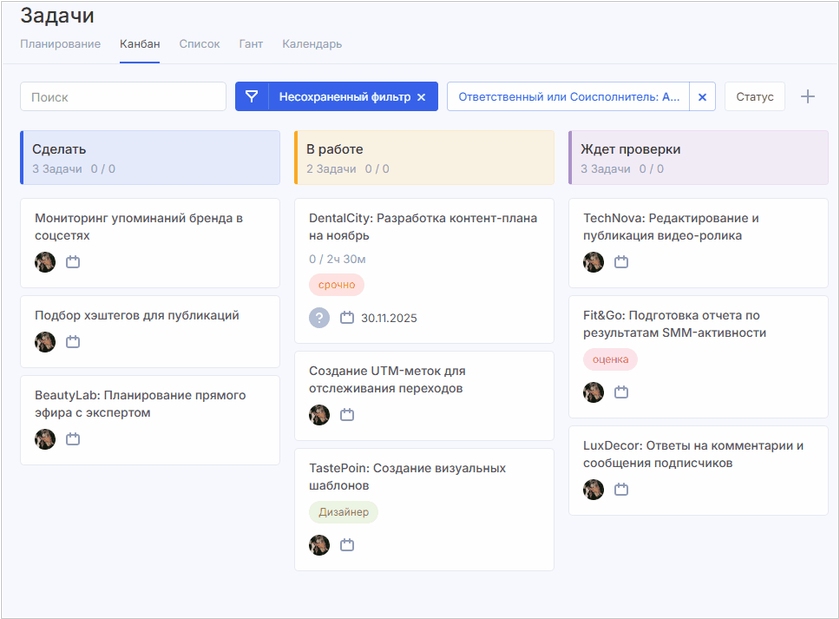This screenshot has height=619, width=839.
Task: Clear the unsaved filter with its X
Action: point(421,97)
